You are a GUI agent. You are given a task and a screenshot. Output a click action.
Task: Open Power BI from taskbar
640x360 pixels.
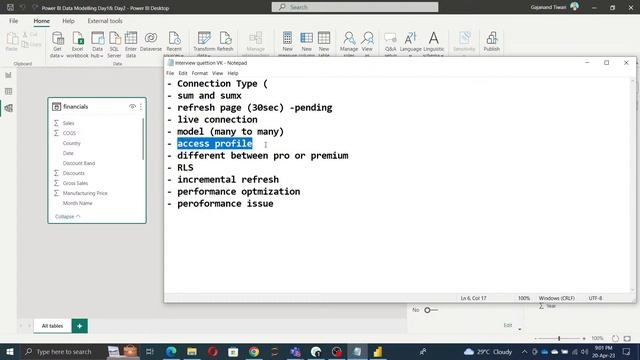click(378, 351)
